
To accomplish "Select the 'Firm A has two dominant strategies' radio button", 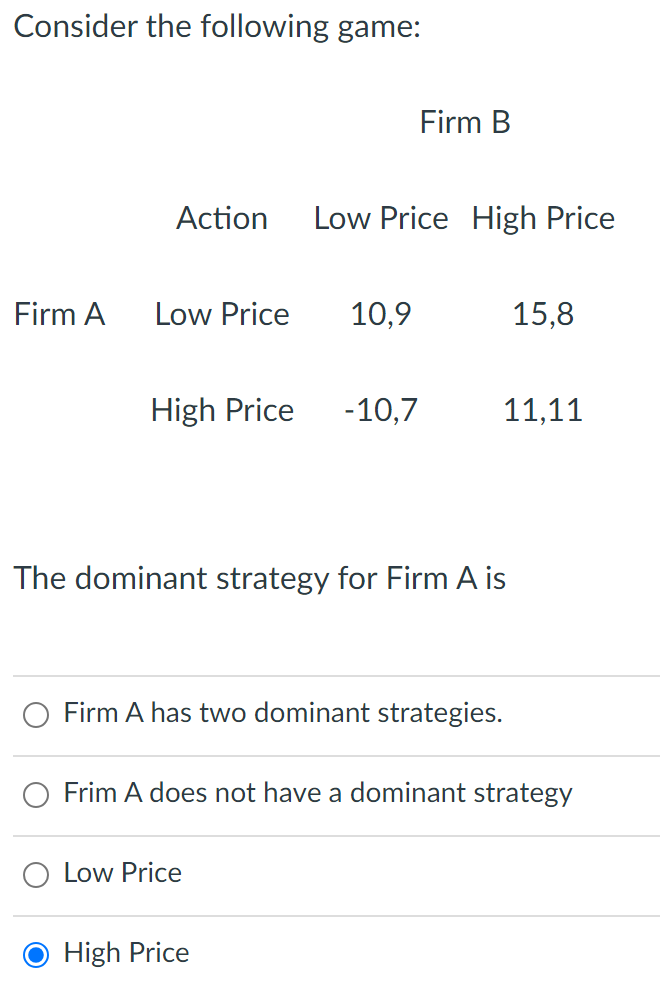I will pyautogui.click(x=36, y=714).
